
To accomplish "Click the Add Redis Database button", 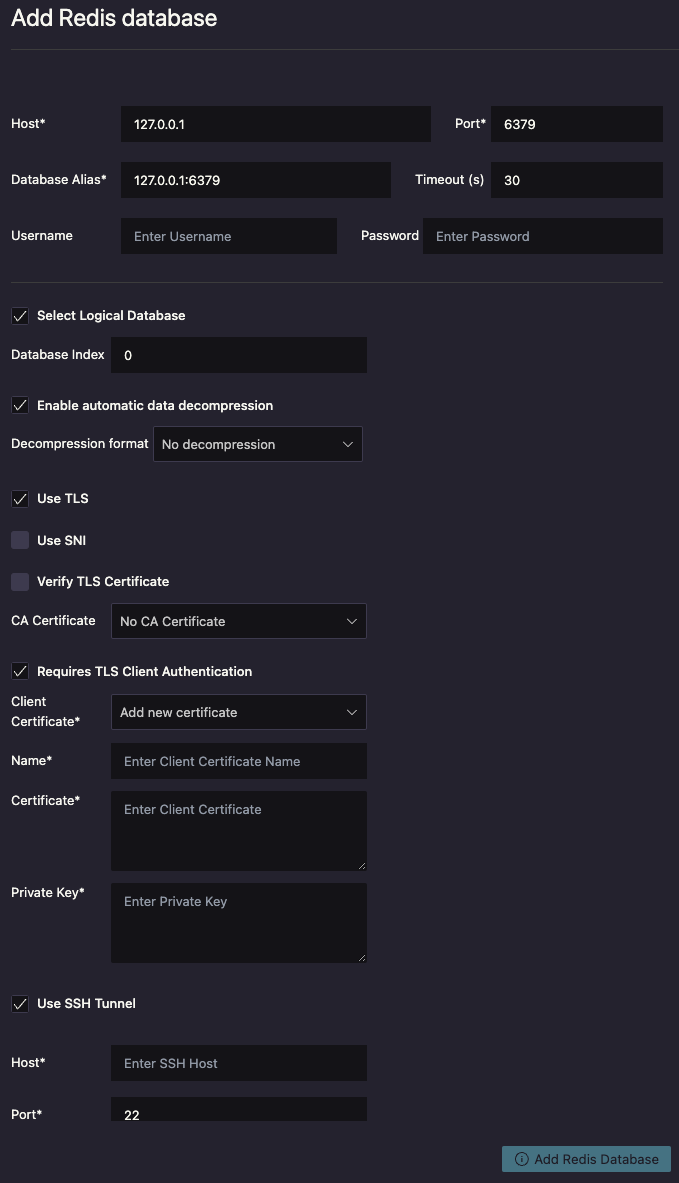I will pyautogui.click(x=586, y=1159).
